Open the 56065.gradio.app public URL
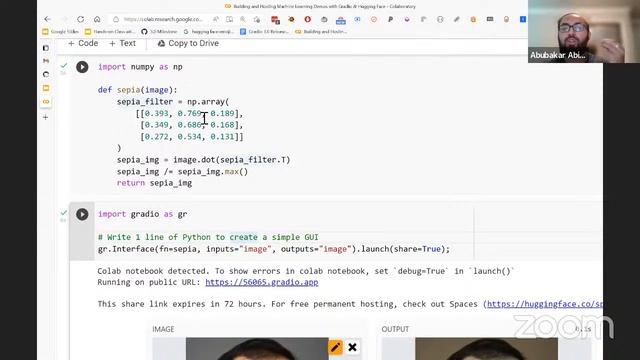This screenshot has height=360, width=640. pos(262,282)
